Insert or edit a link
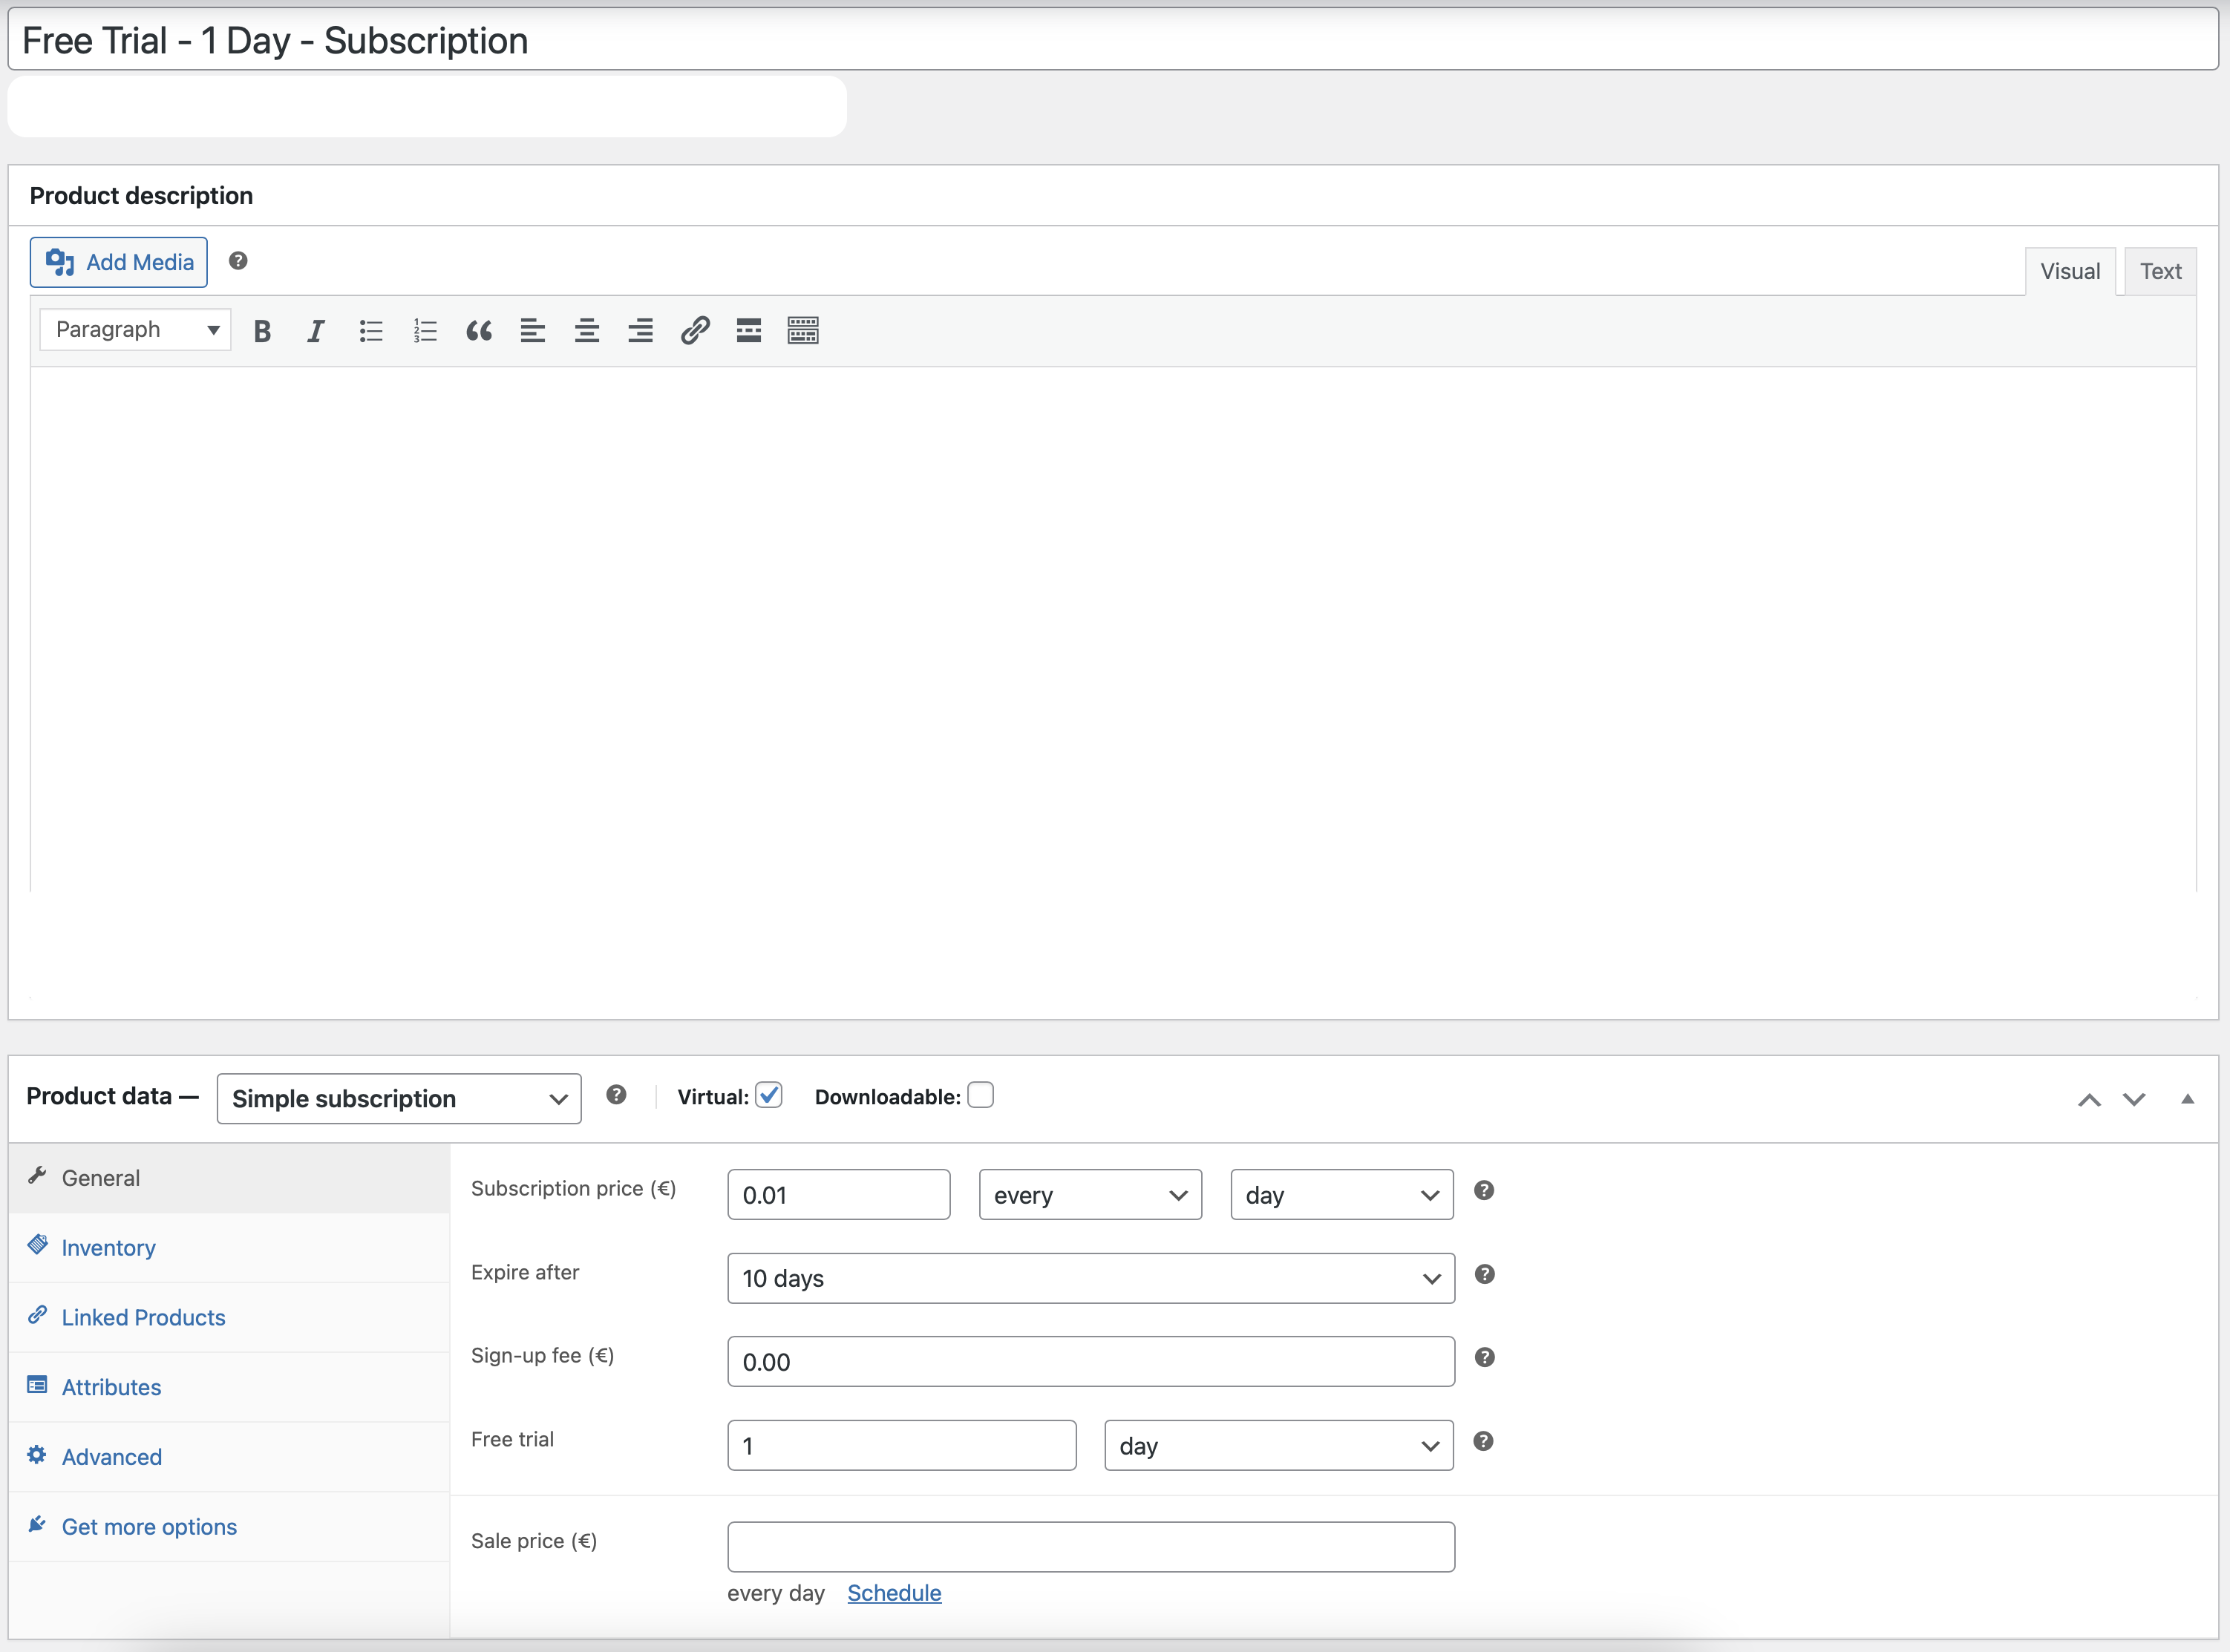Image resolution: width=2230 pixels, height=1652 pixels. 695,331
